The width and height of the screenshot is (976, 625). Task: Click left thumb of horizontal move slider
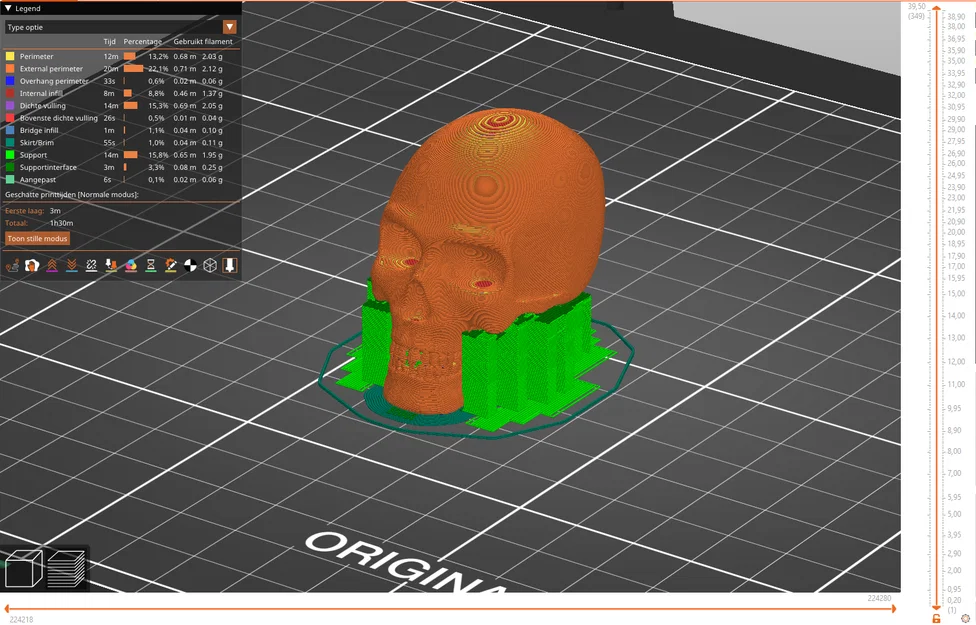pyautogui.click(x=7, y=609)
